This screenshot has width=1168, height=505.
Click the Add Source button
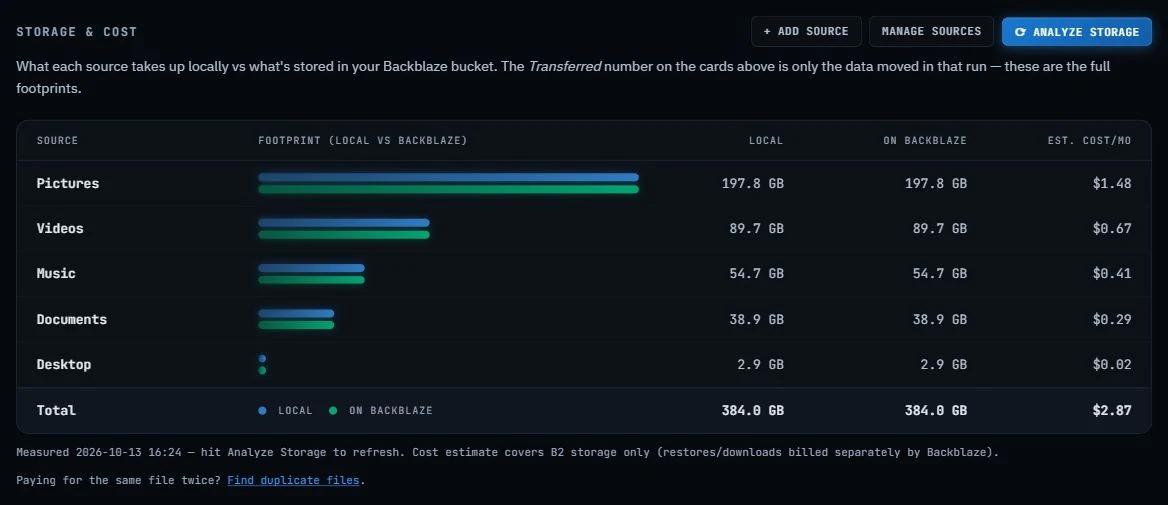[806, 31]
